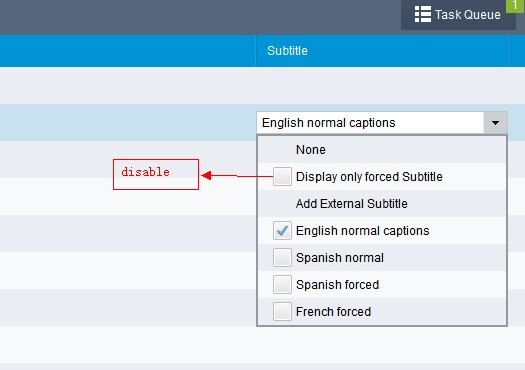Click the green task count badge
This screenshot has height=370, width=525.
[x=515, y=6]
